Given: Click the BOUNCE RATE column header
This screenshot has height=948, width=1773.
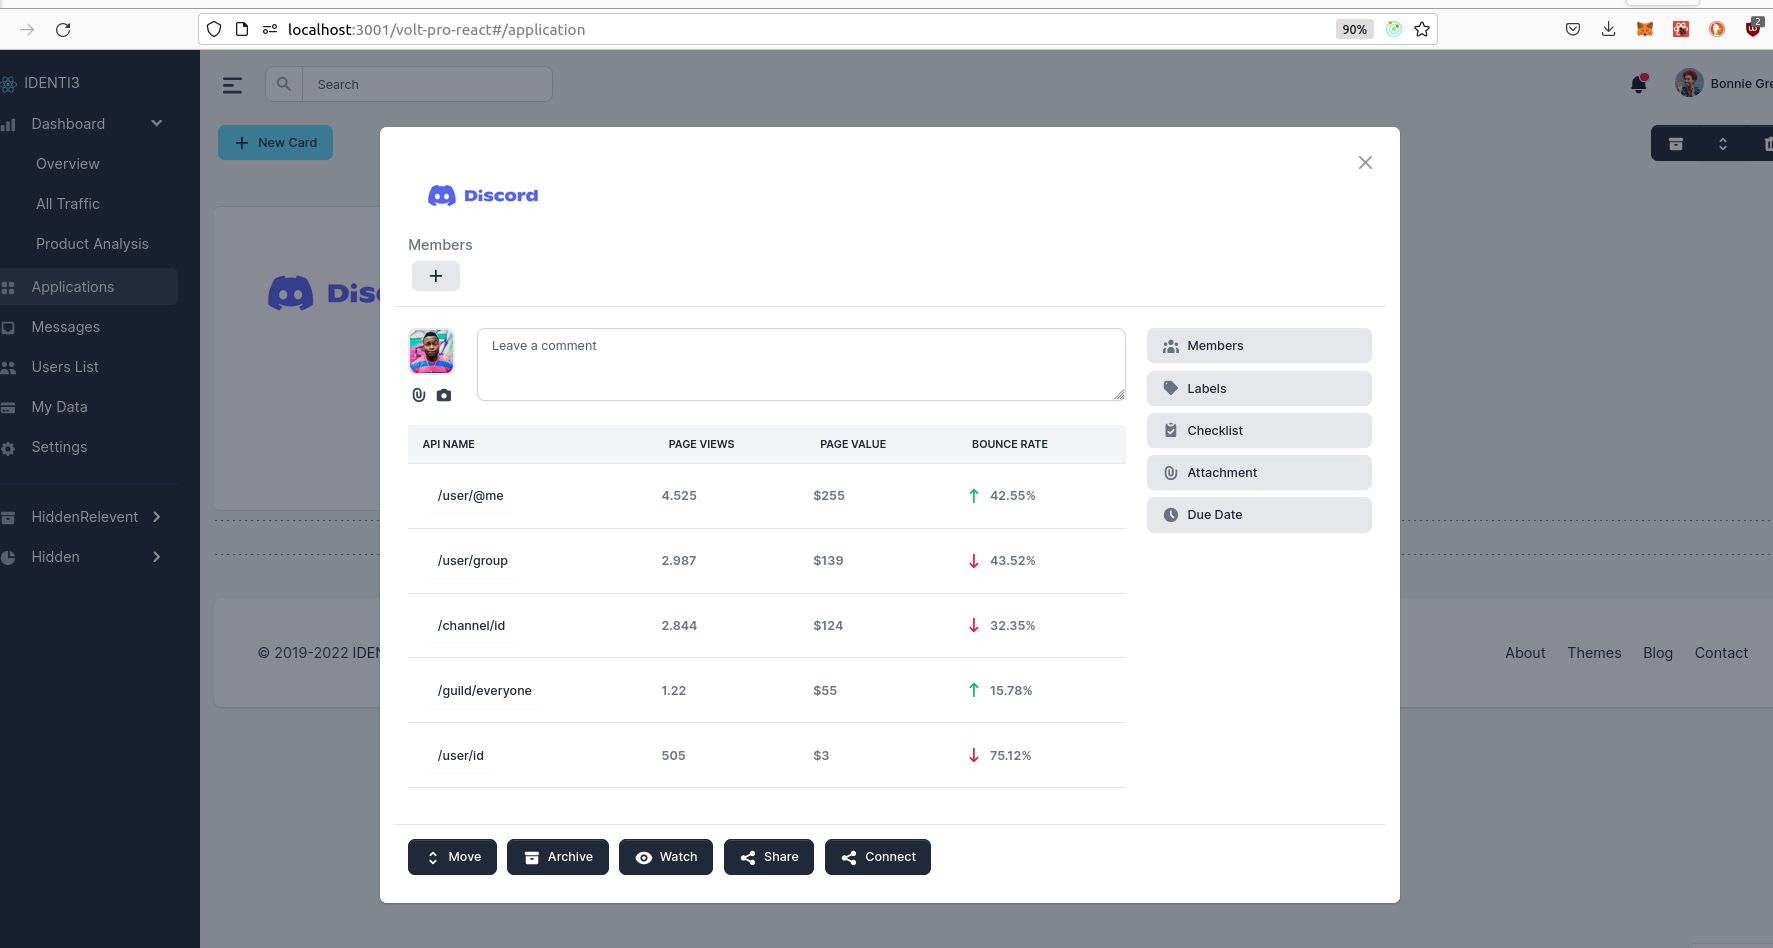Looking at the screenshot, I should (1010, 444).
